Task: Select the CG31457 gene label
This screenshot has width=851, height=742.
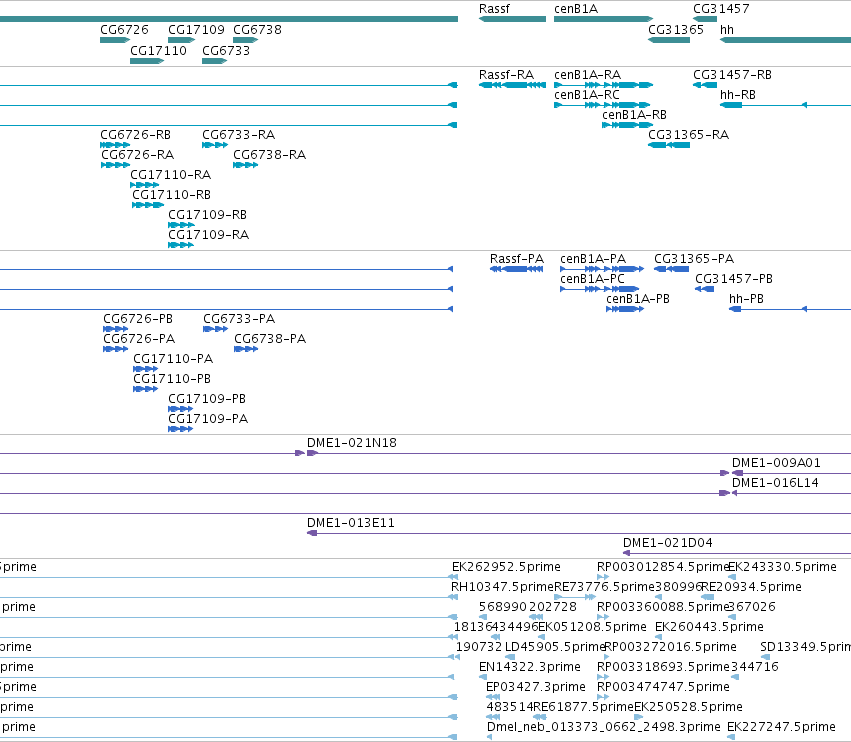Action: pos(721,9)
